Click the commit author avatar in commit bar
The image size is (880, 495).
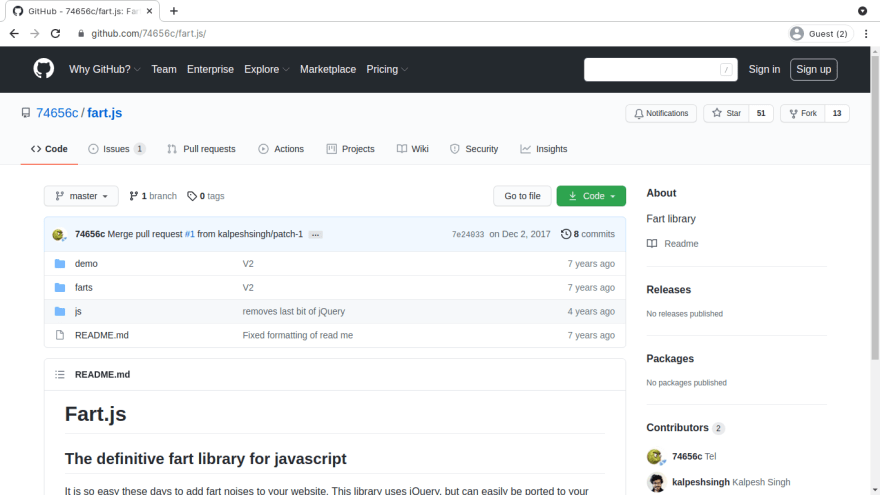(58, 235)
